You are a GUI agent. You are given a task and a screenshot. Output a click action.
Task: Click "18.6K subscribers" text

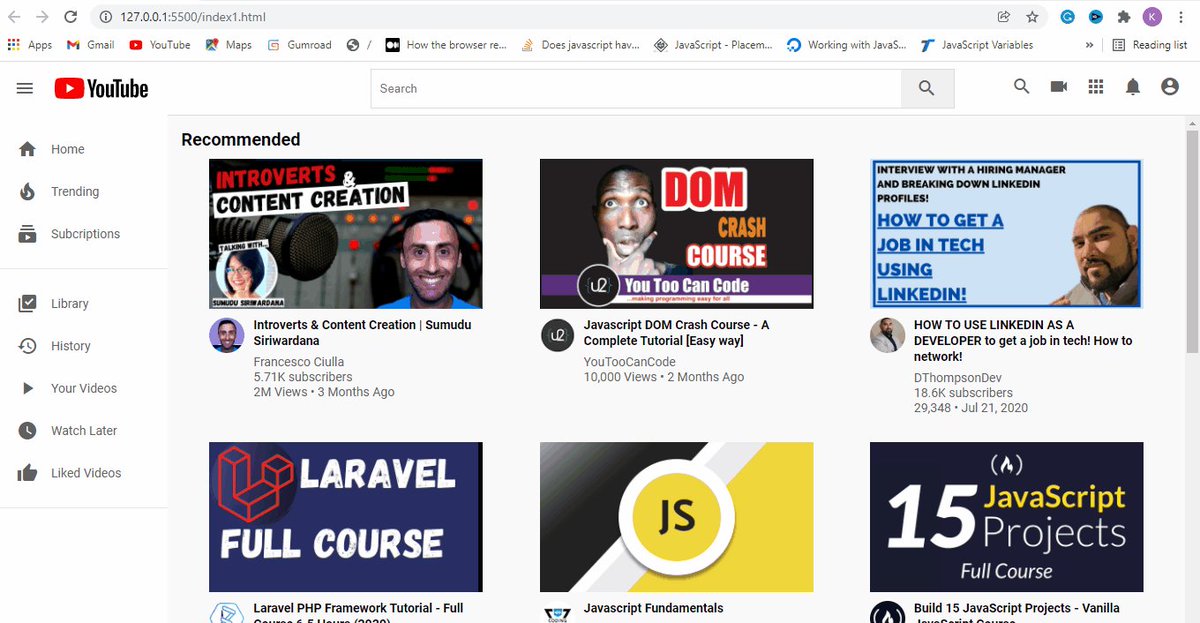963,393
